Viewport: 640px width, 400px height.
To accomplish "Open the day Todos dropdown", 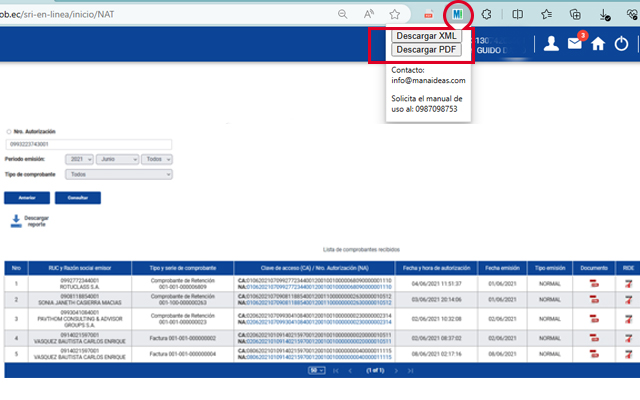I will (157, 159).
